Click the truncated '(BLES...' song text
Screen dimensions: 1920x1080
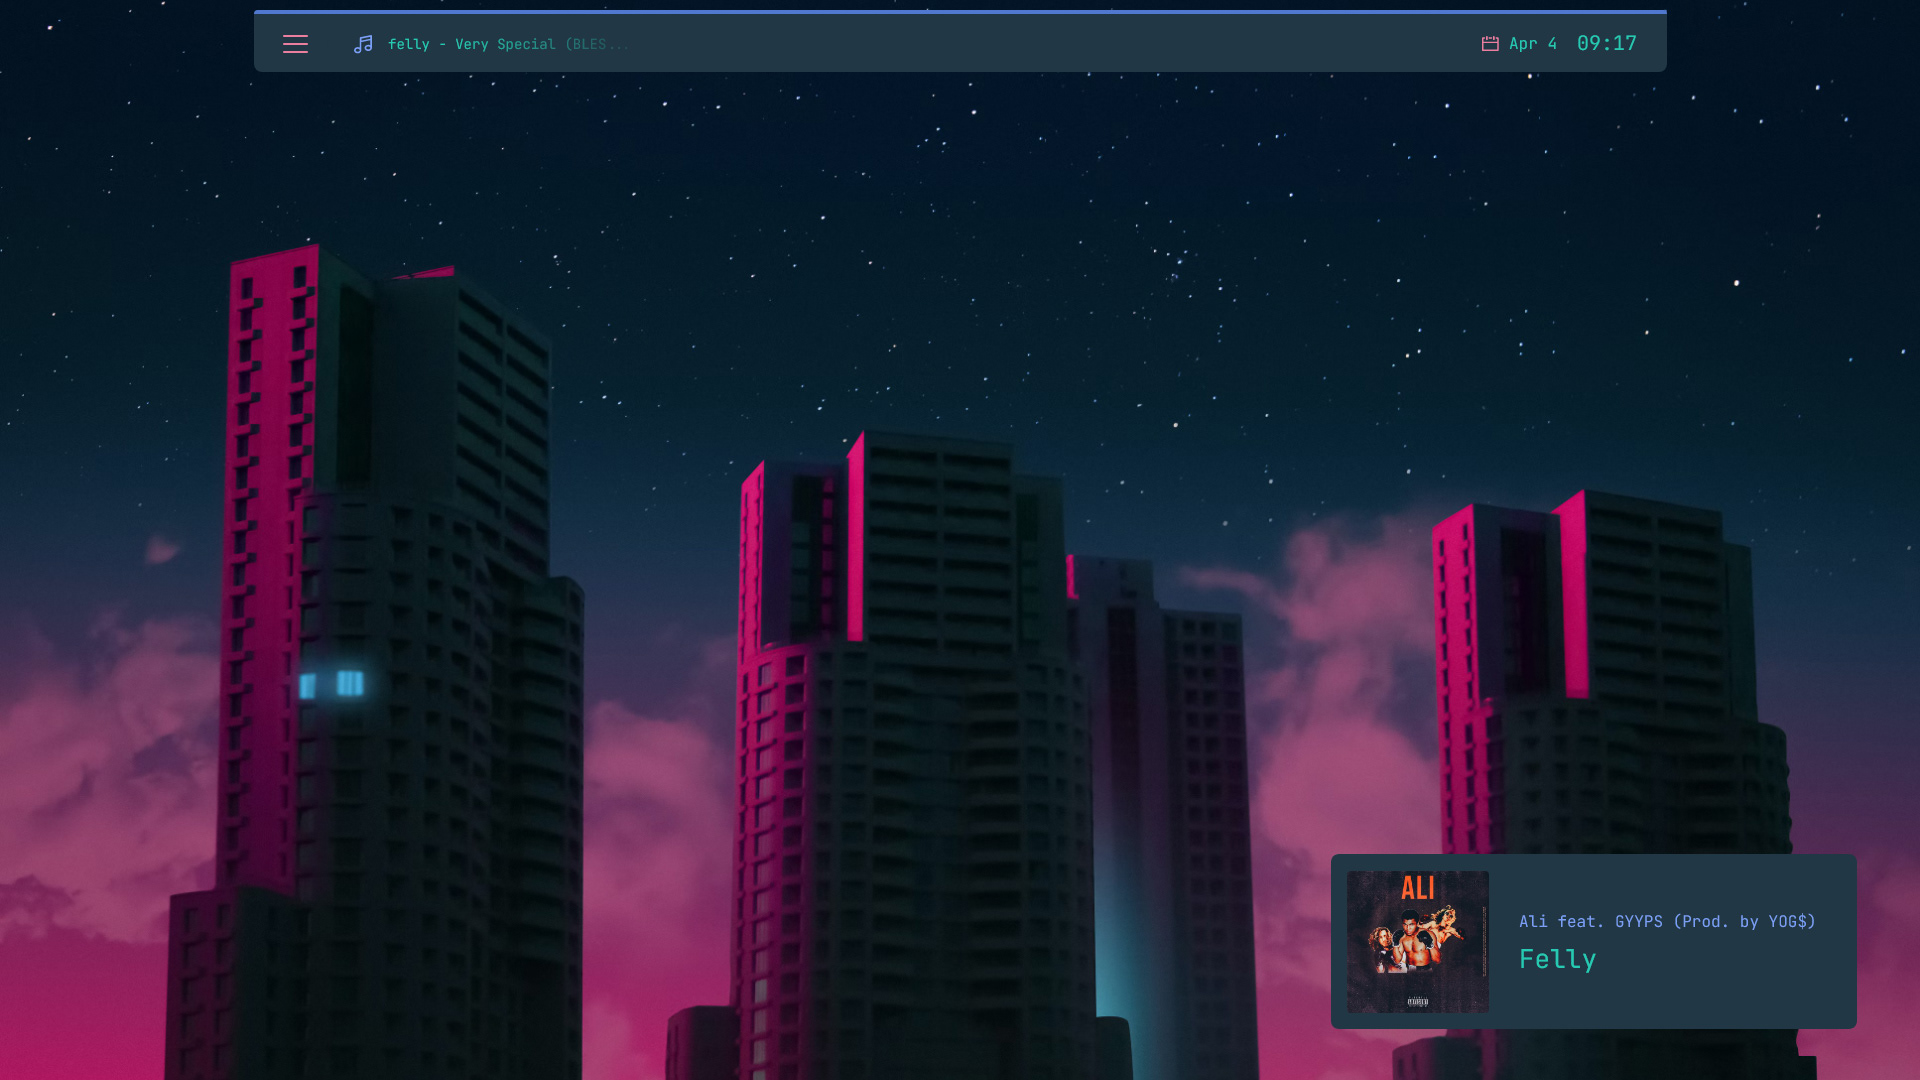(597, 44)
